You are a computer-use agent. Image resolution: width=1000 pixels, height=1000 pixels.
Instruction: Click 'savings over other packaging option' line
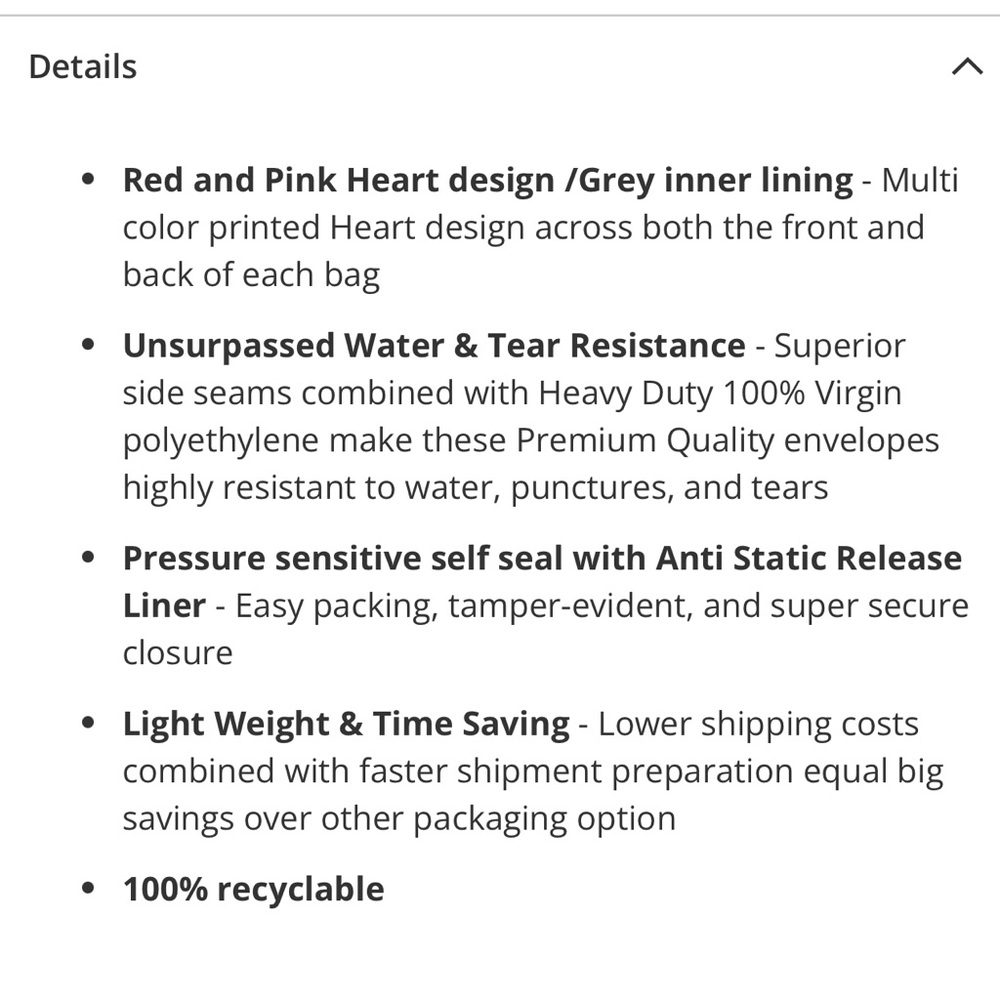[x=399, y=819]
